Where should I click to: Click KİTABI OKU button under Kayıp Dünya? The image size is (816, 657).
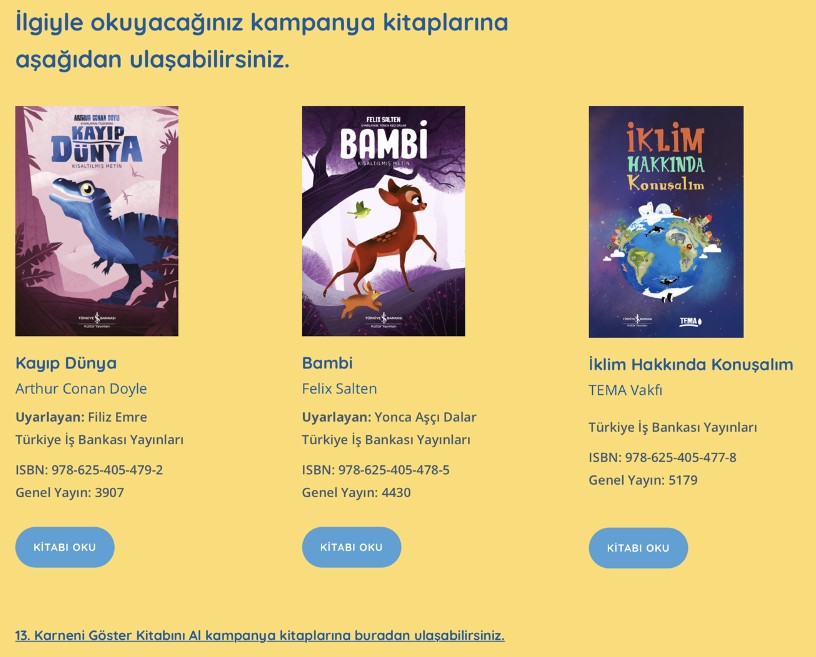(x=65, y=547)
